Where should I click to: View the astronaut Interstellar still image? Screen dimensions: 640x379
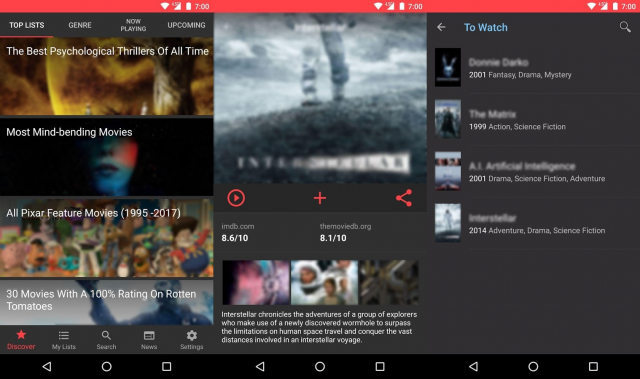[x=324, y=282]
